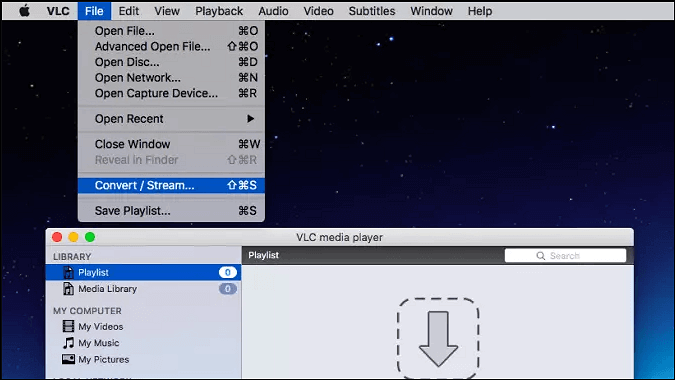Image resolution: width=675 pixels, height=380 pixels.
Task: Open the Window menu
Action: tap(431, 11)
